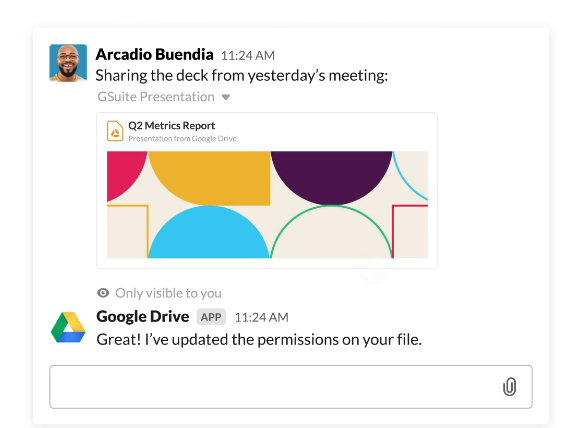
Task: Click the Presentation from Google Drive subtitle
Action: pyautogui.click(x=182, y=139)
